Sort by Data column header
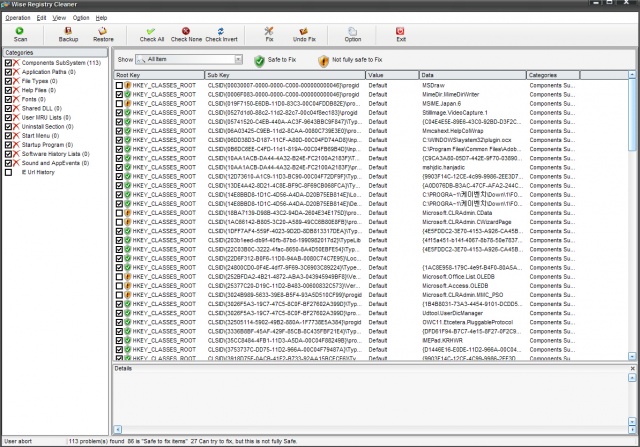The height and width of the screenshot is (447, 640). click(x=472, y=75)
